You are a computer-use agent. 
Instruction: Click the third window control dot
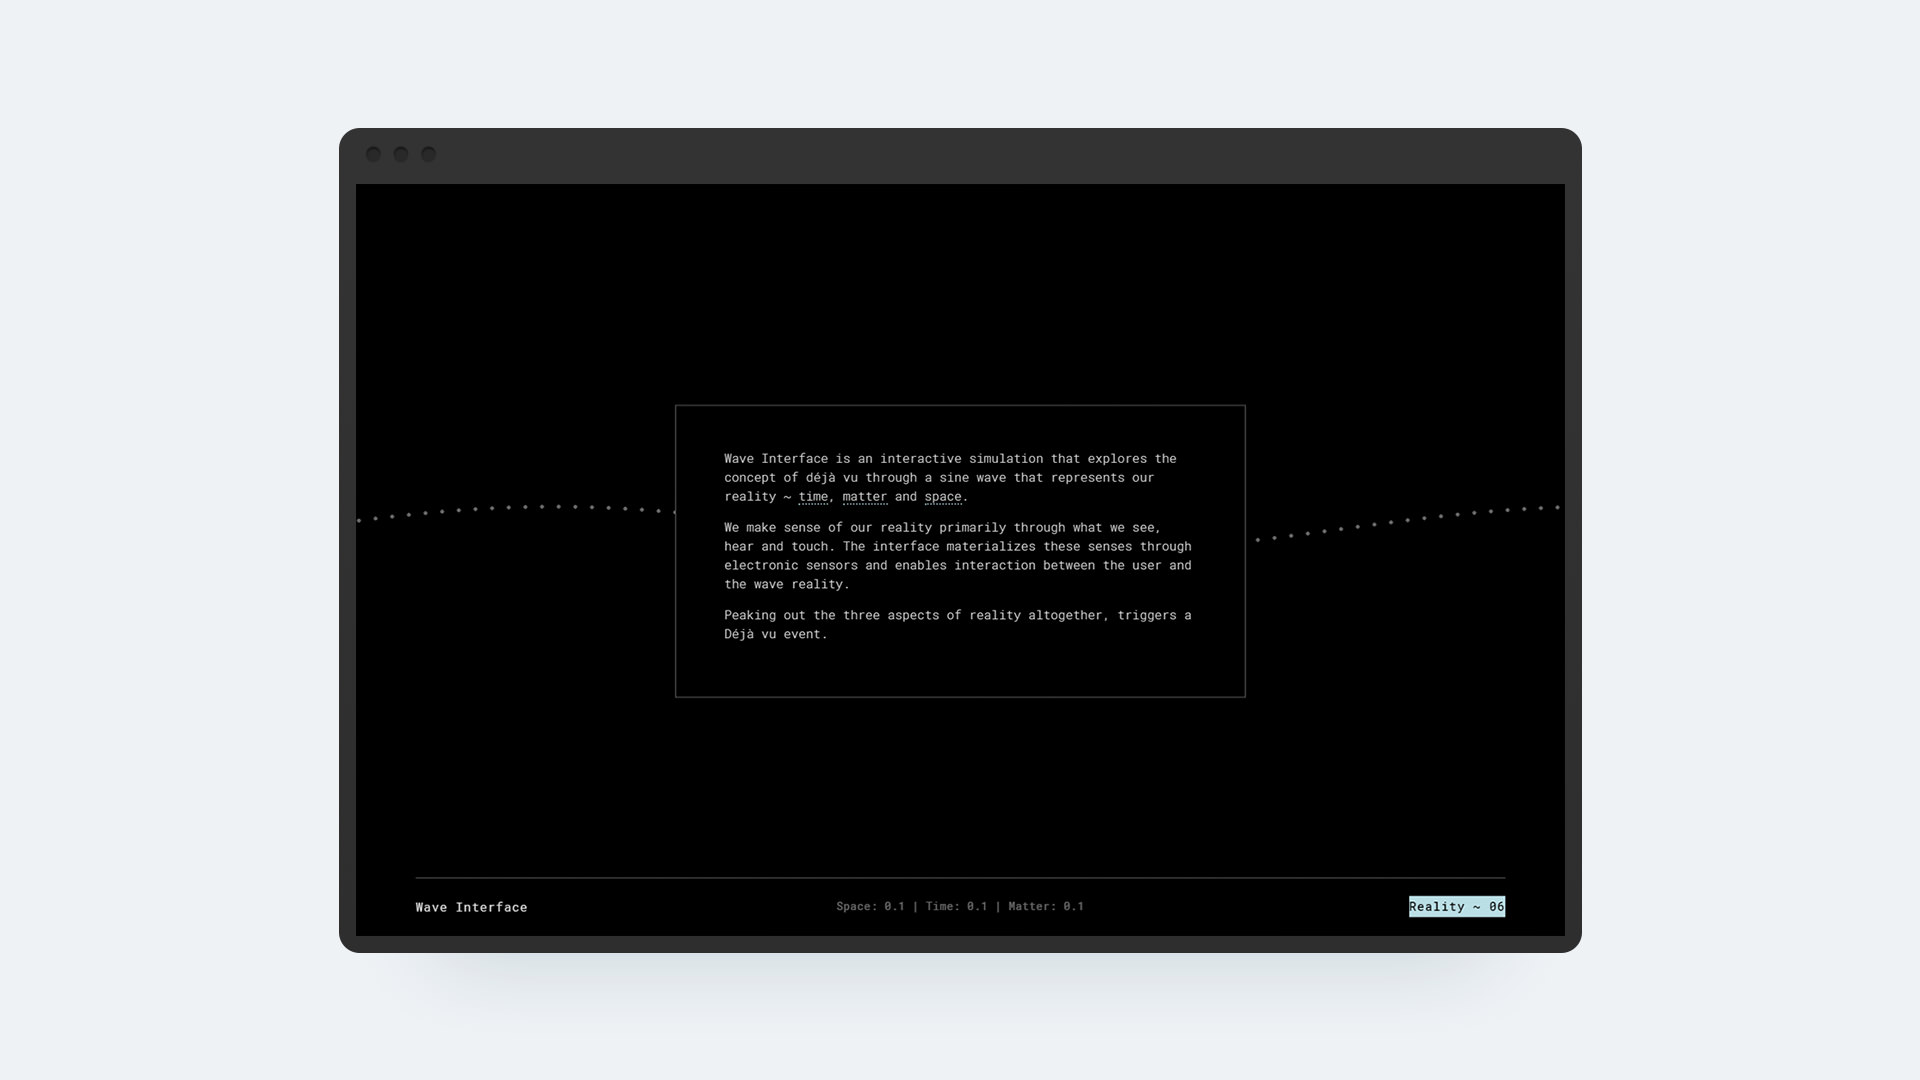coord(428,154)
